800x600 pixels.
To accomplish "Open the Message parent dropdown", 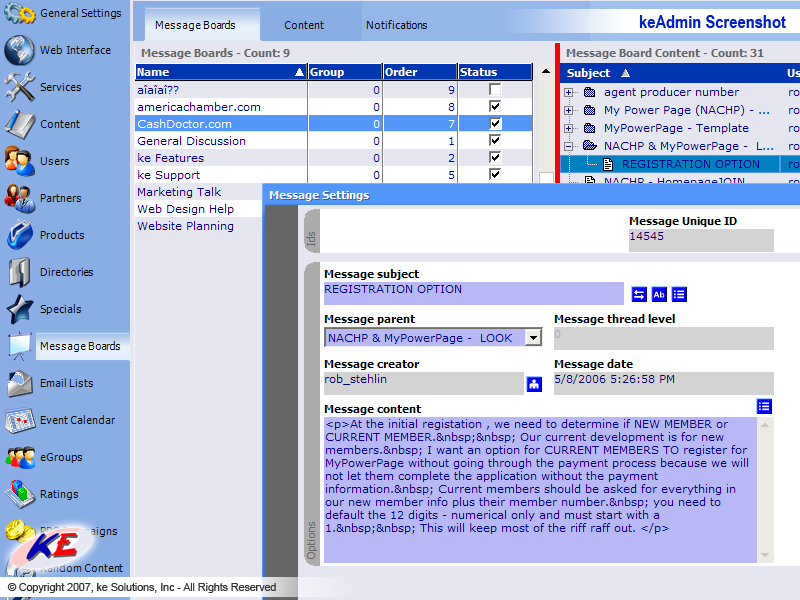I will [x=533, y=337].
